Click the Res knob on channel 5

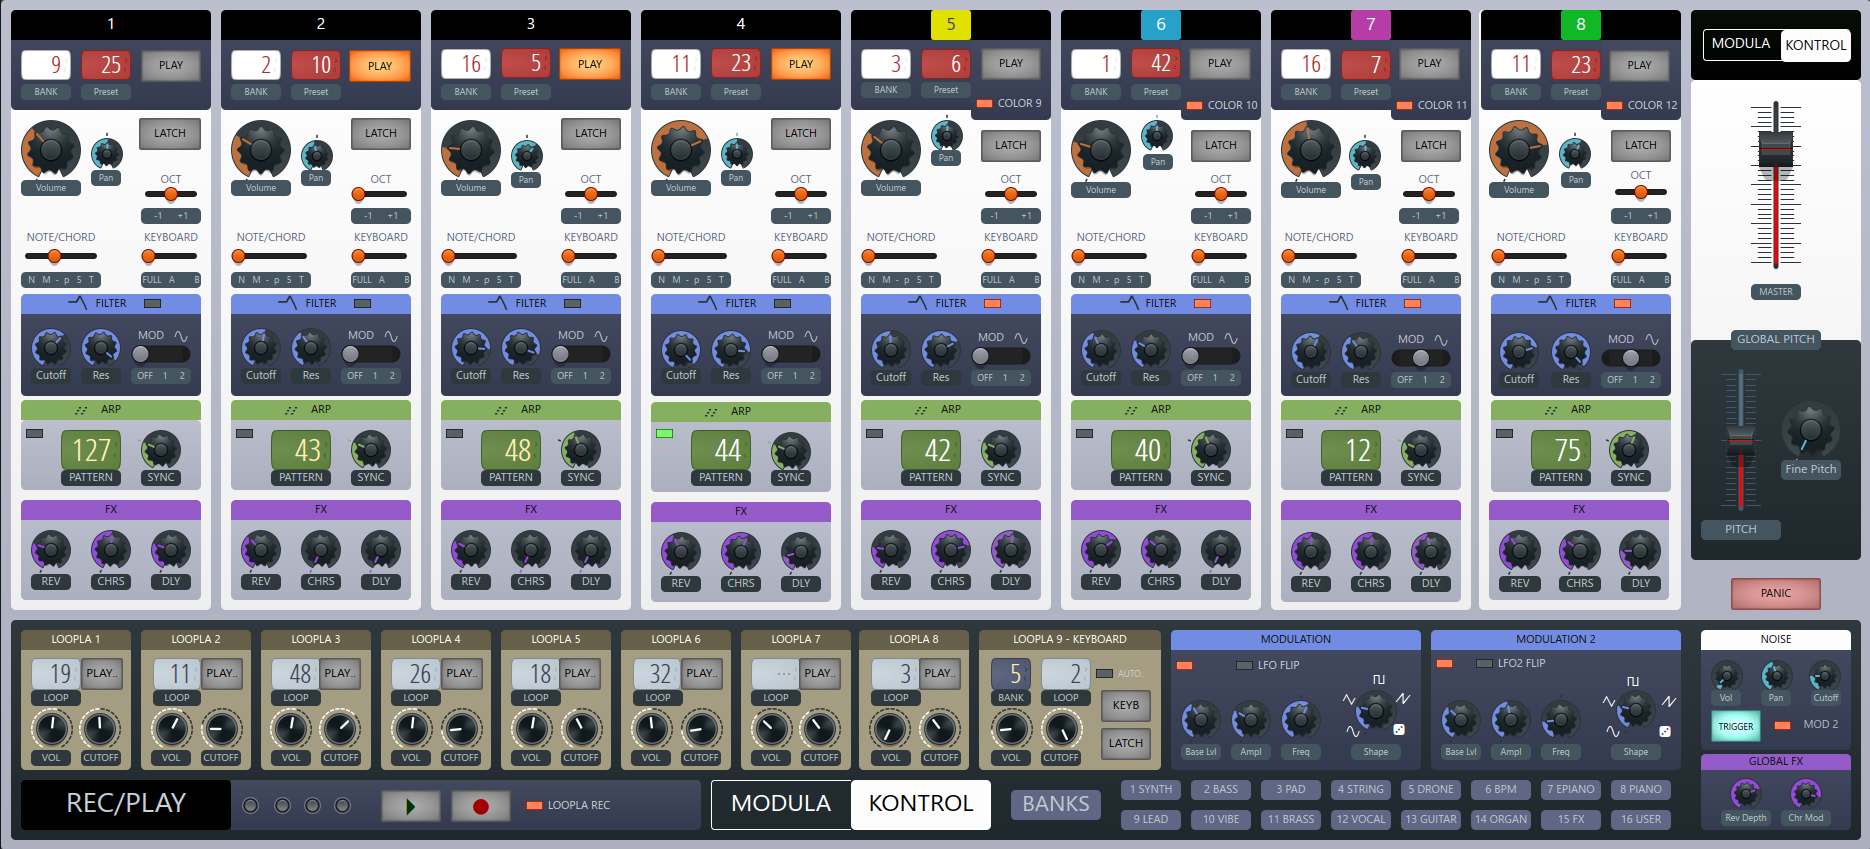(941, 350)
